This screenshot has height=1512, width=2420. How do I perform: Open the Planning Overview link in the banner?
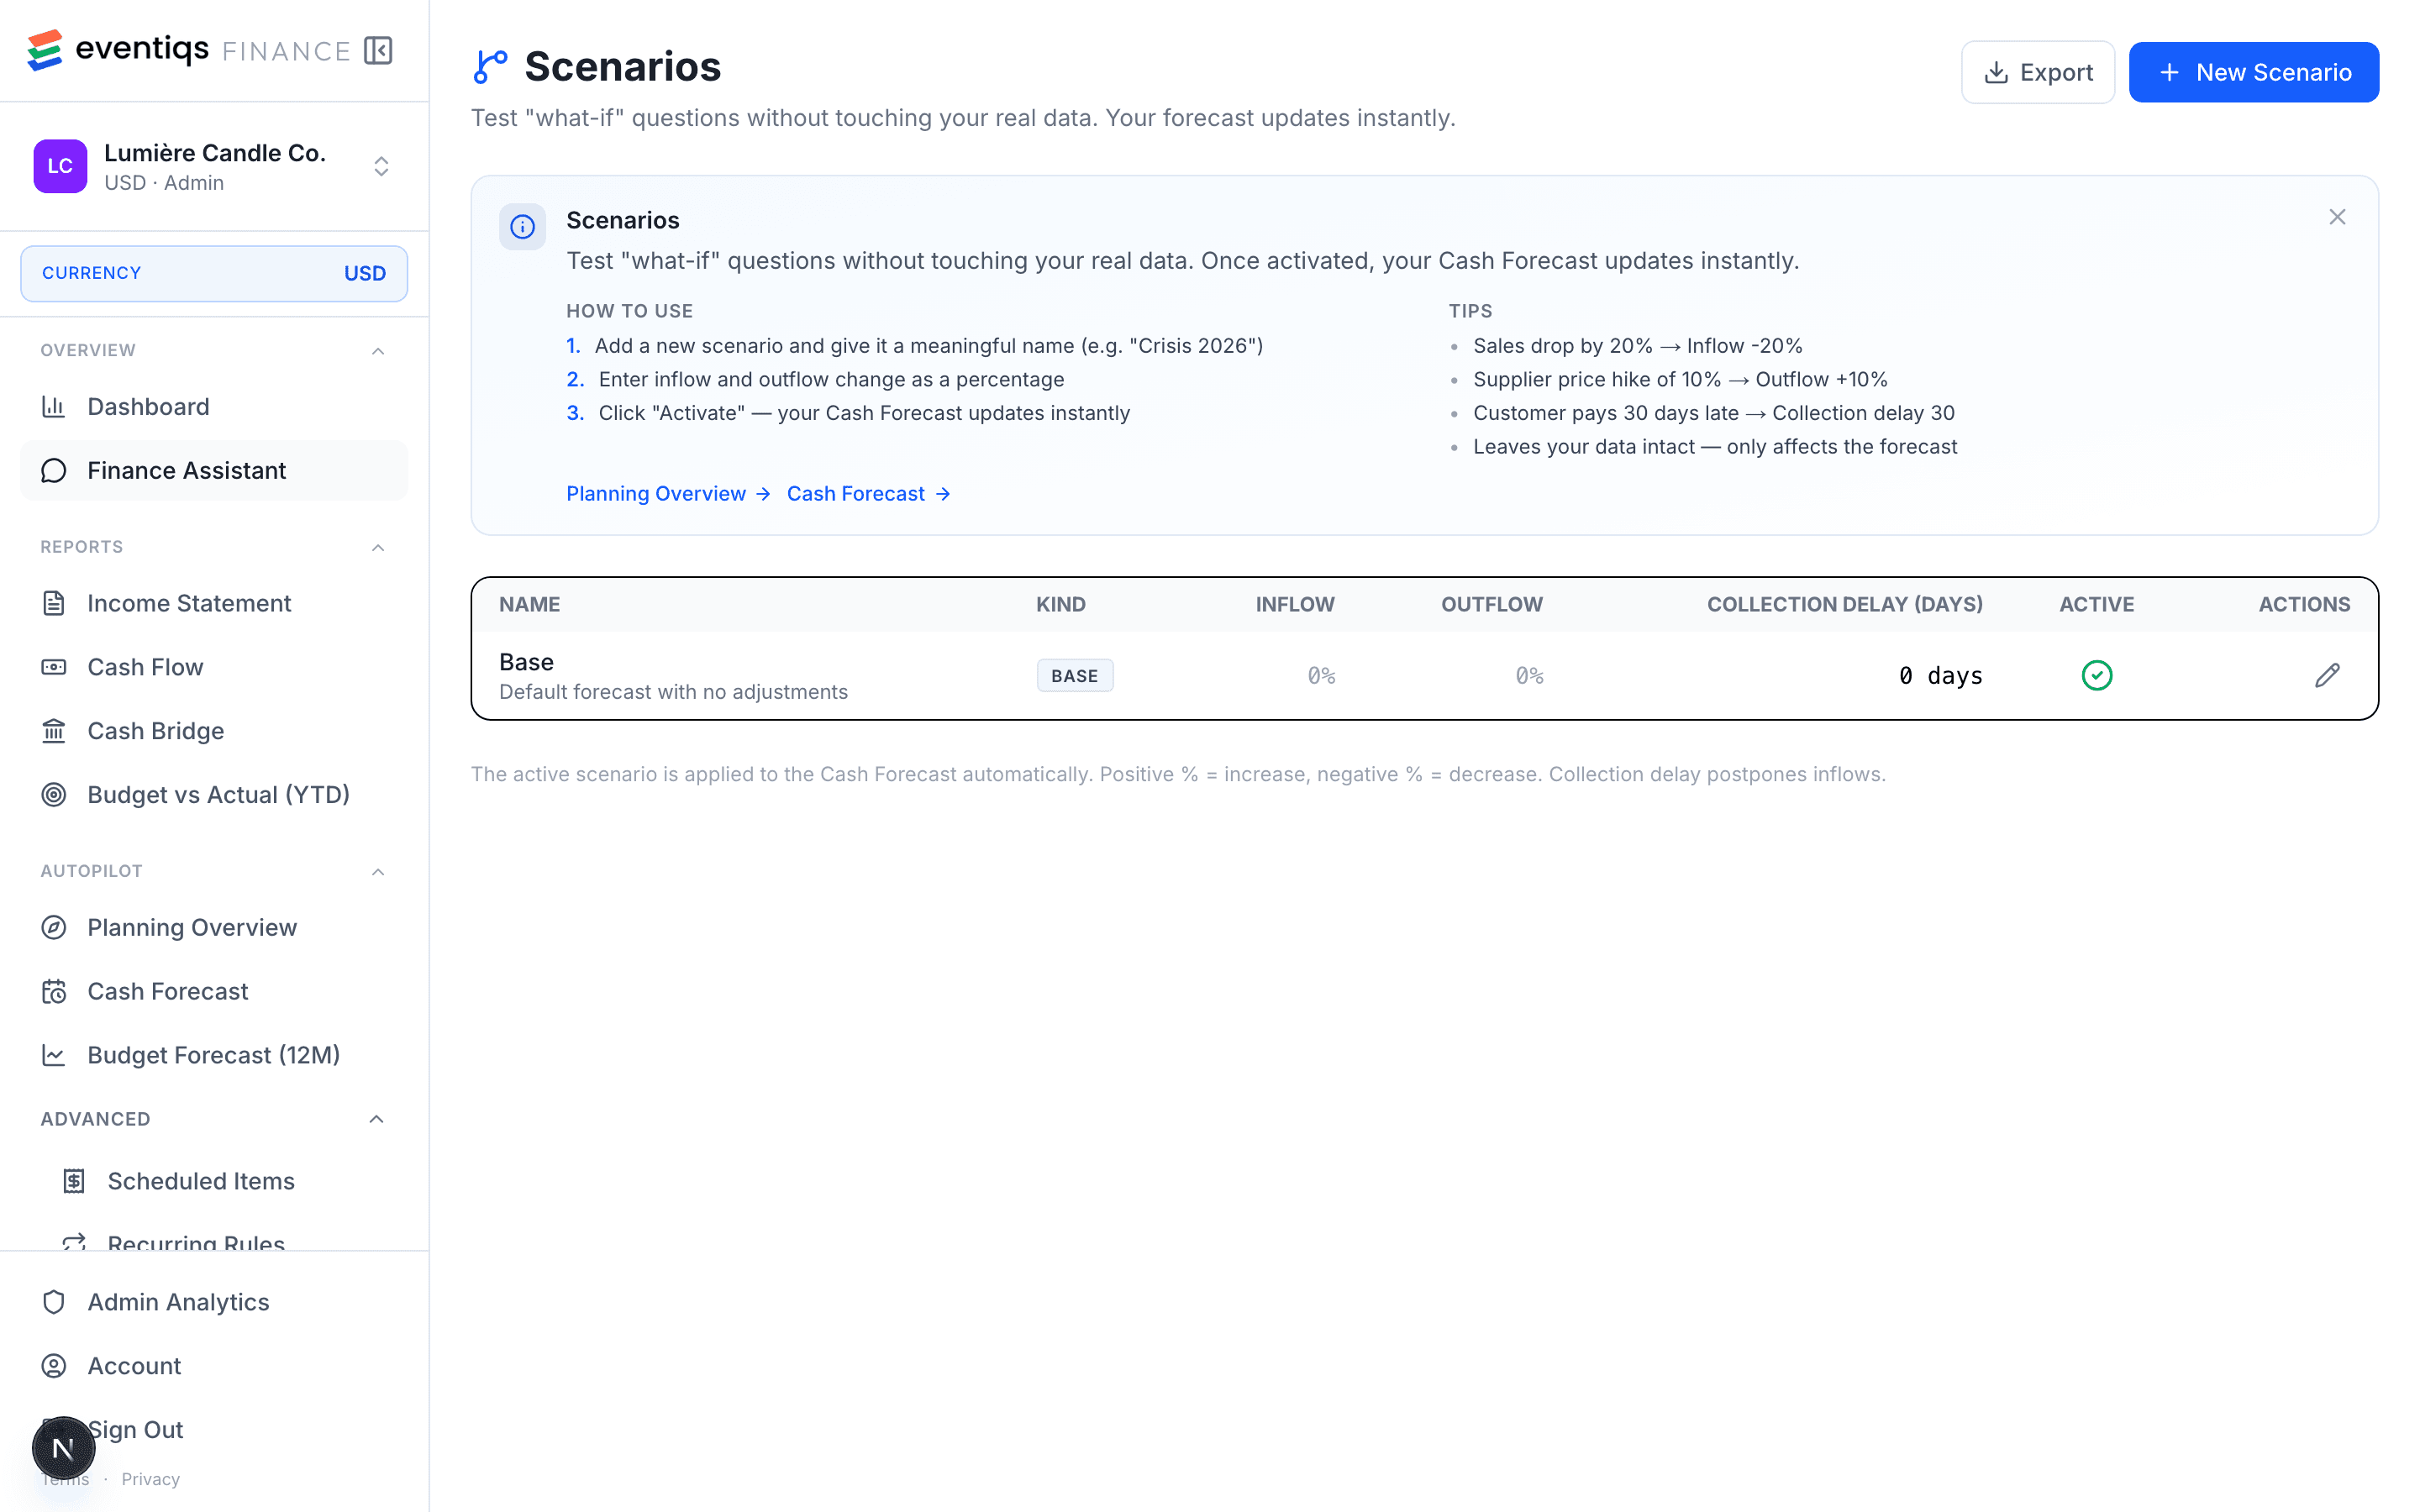656,493
